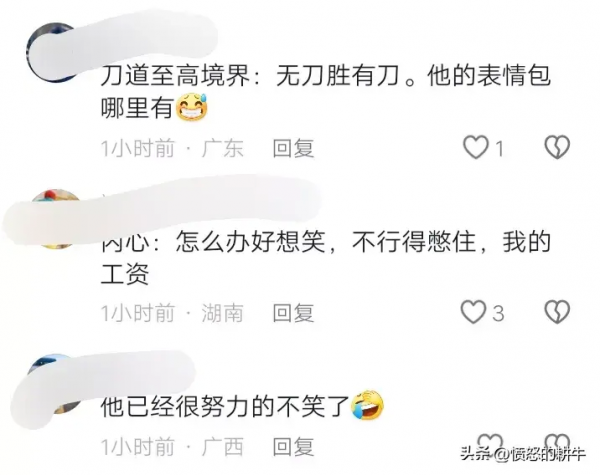Screen dimensions: 600x475
Task: Select the comment text about 刀道至高境界
Action: [326, 92]
